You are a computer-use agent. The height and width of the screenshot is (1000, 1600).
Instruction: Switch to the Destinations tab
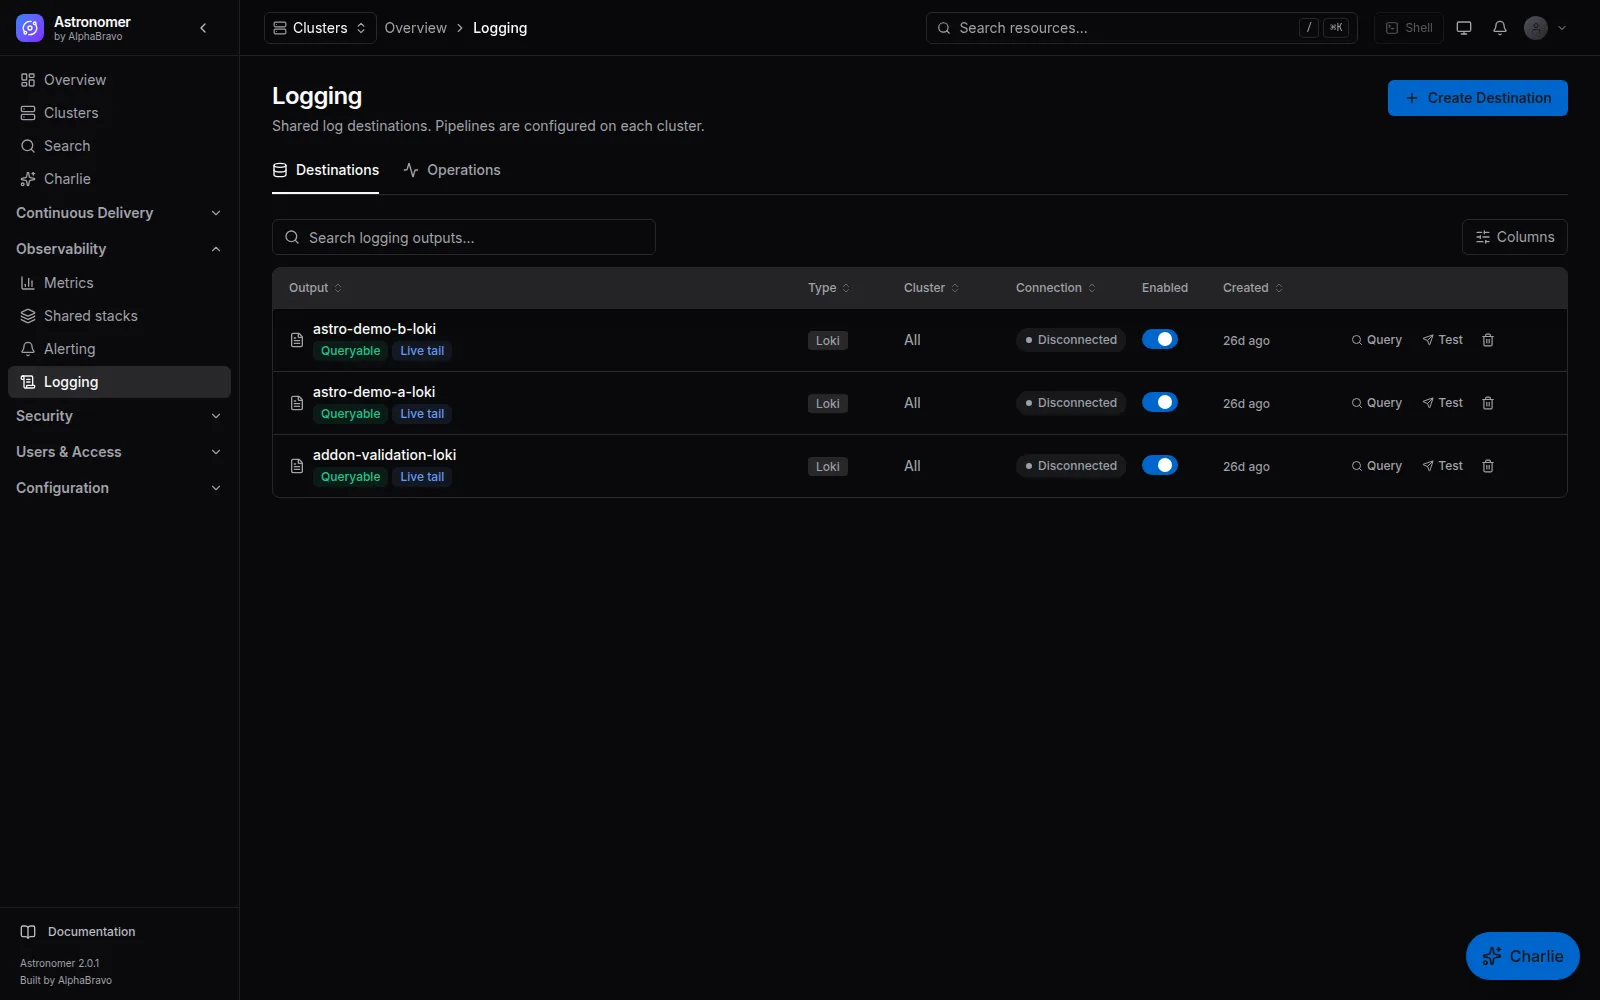(326, 170)
